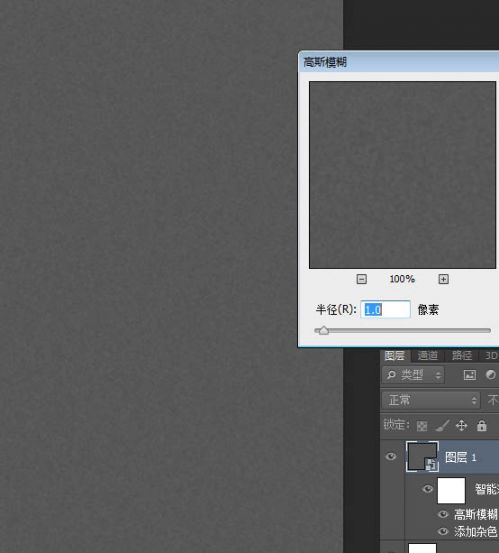Image resolution: width=499 pixels, height=553 pixels.
Task: Zoom out the Gaussian blur preview
Action: 361,279
